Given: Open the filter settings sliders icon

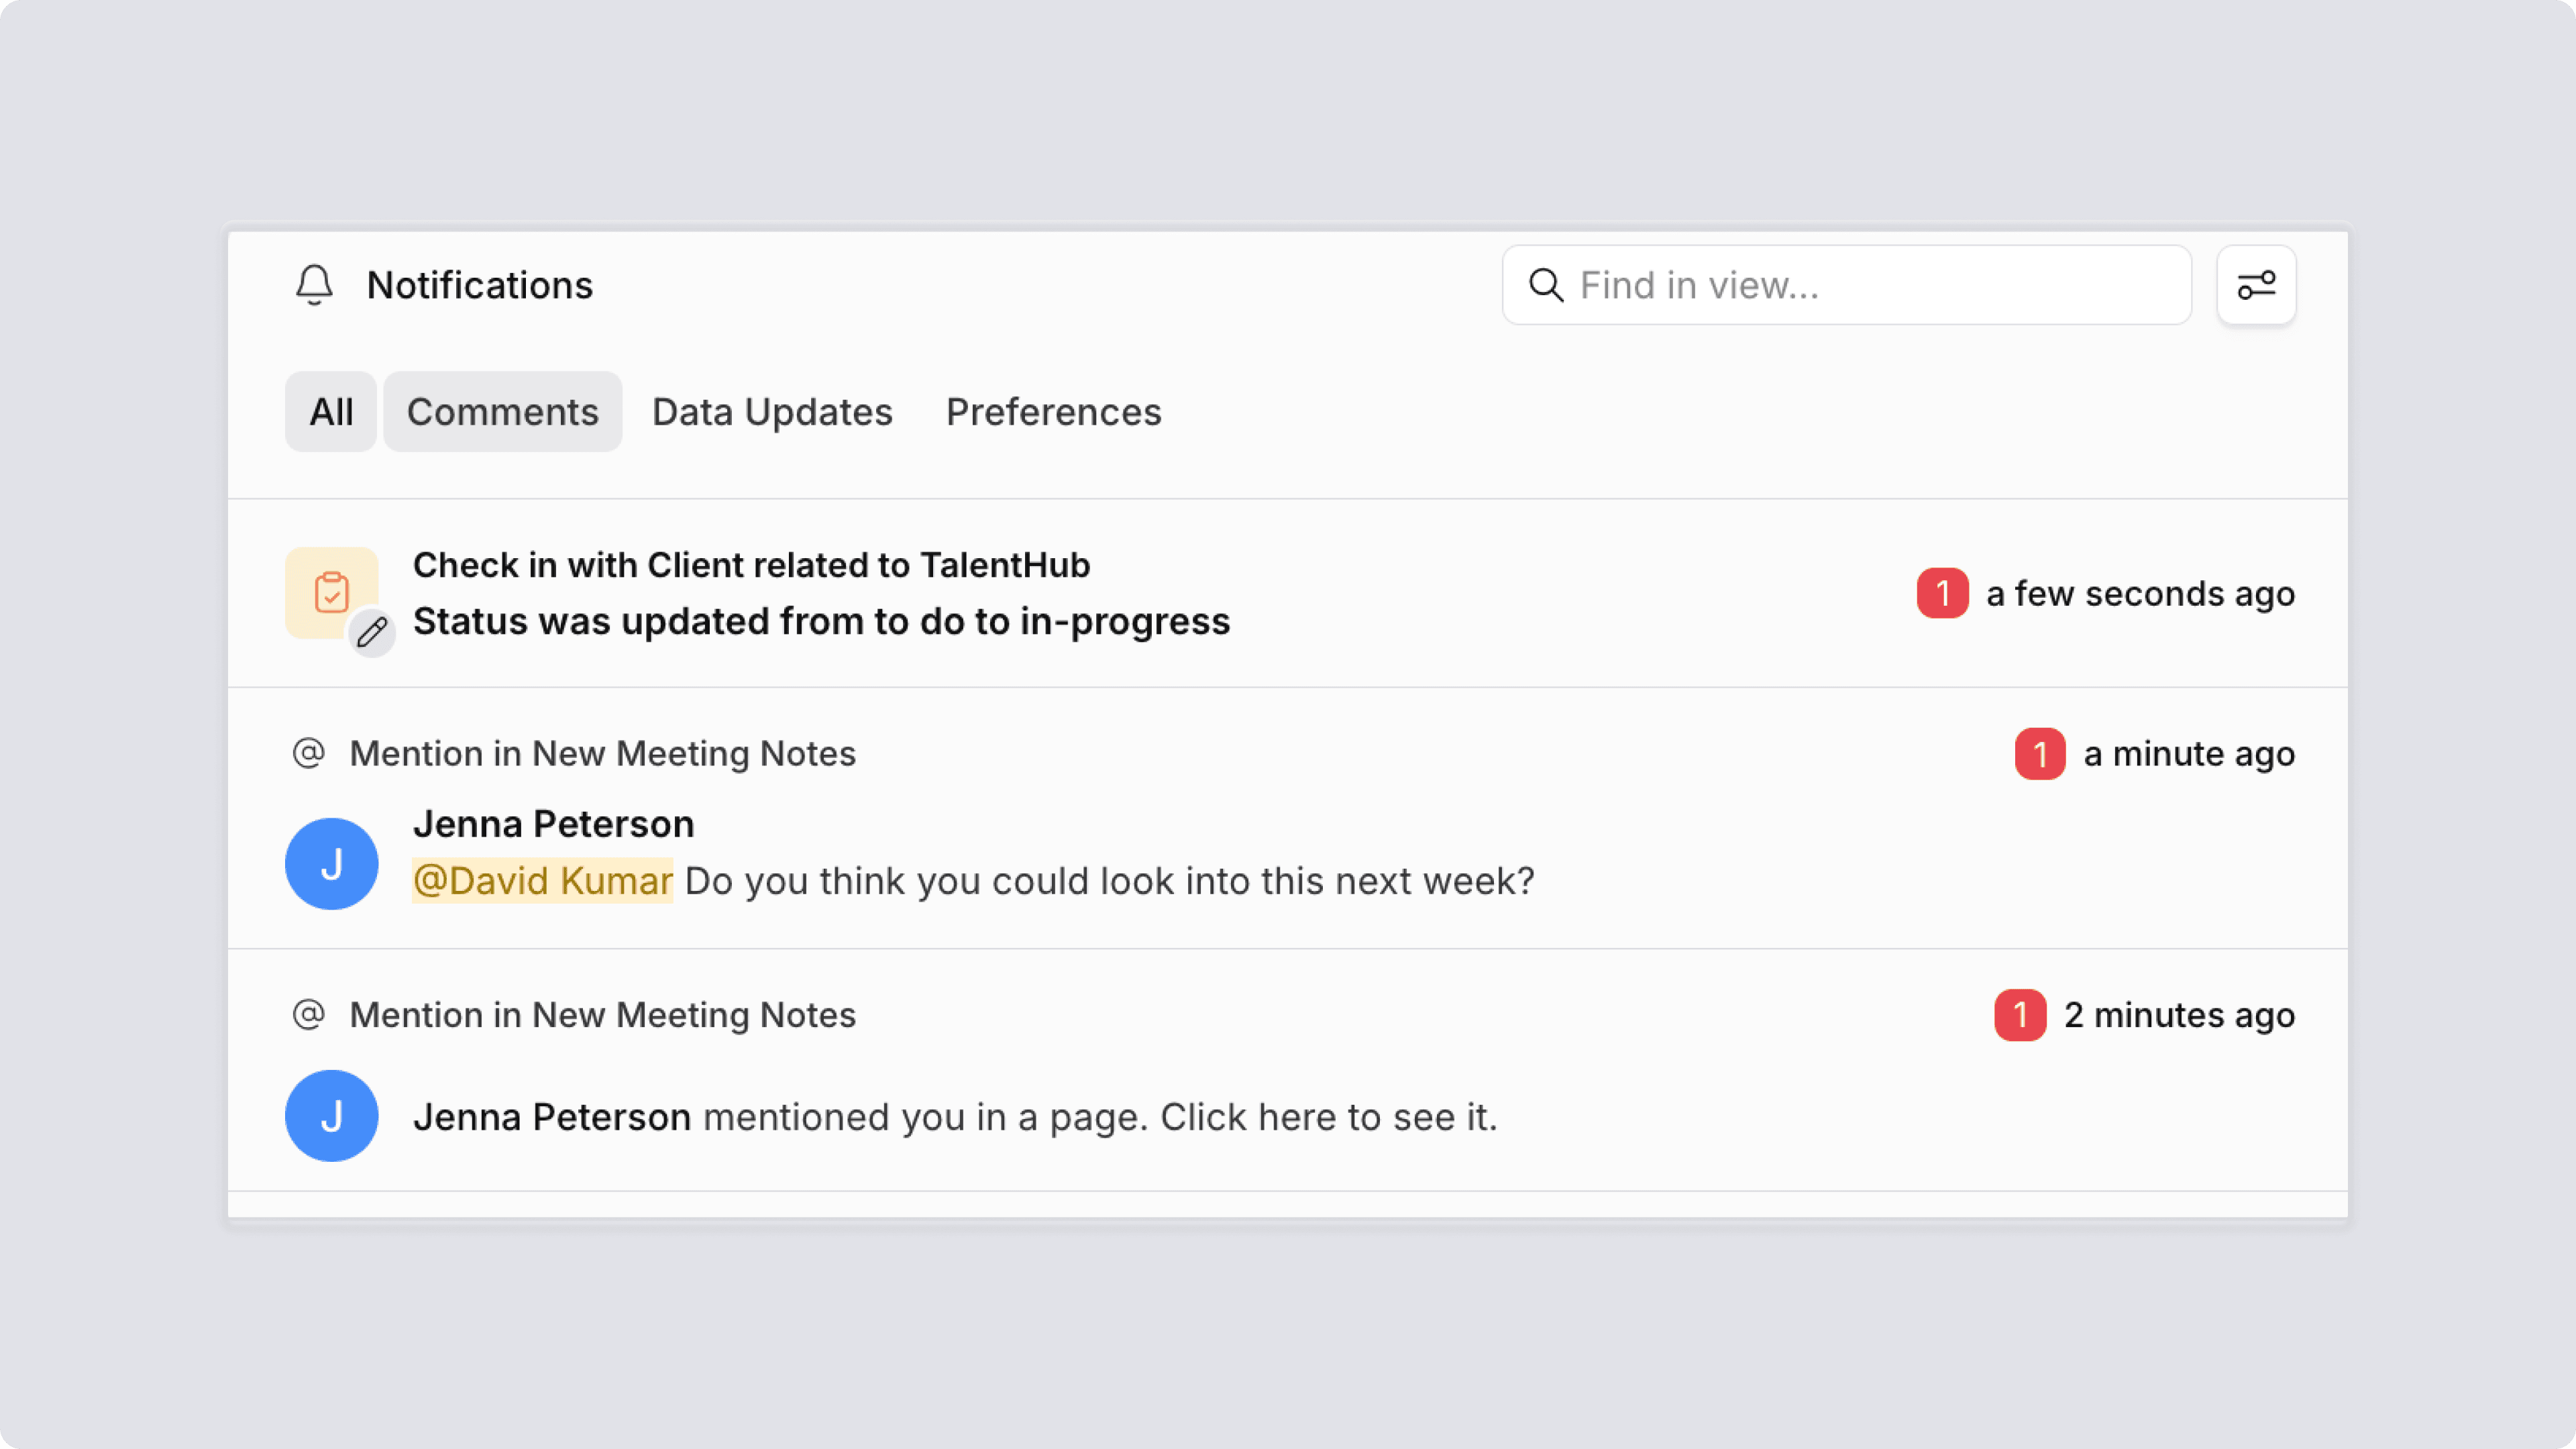Looking at the screenshot, I should tap(2256, 285).
